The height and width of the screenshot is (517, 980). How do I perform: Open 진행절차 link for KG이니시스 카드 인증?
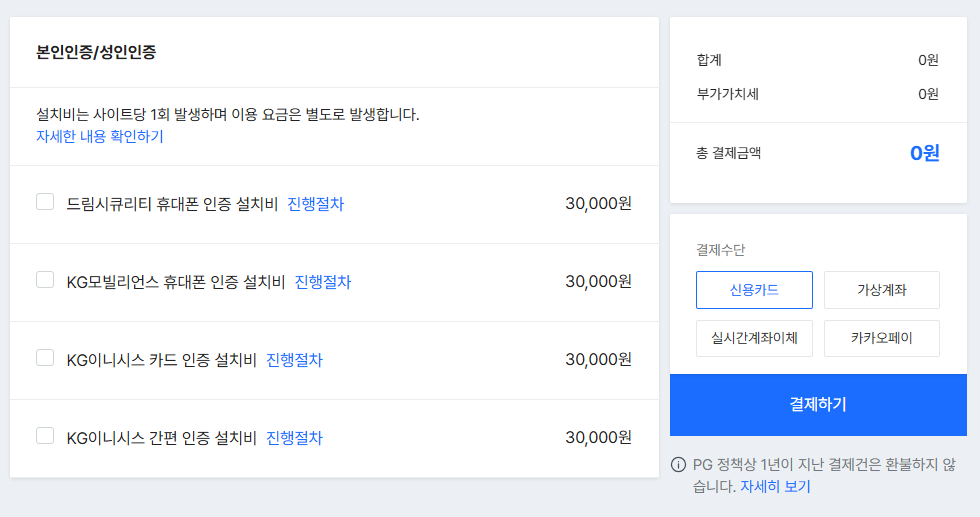294,360
